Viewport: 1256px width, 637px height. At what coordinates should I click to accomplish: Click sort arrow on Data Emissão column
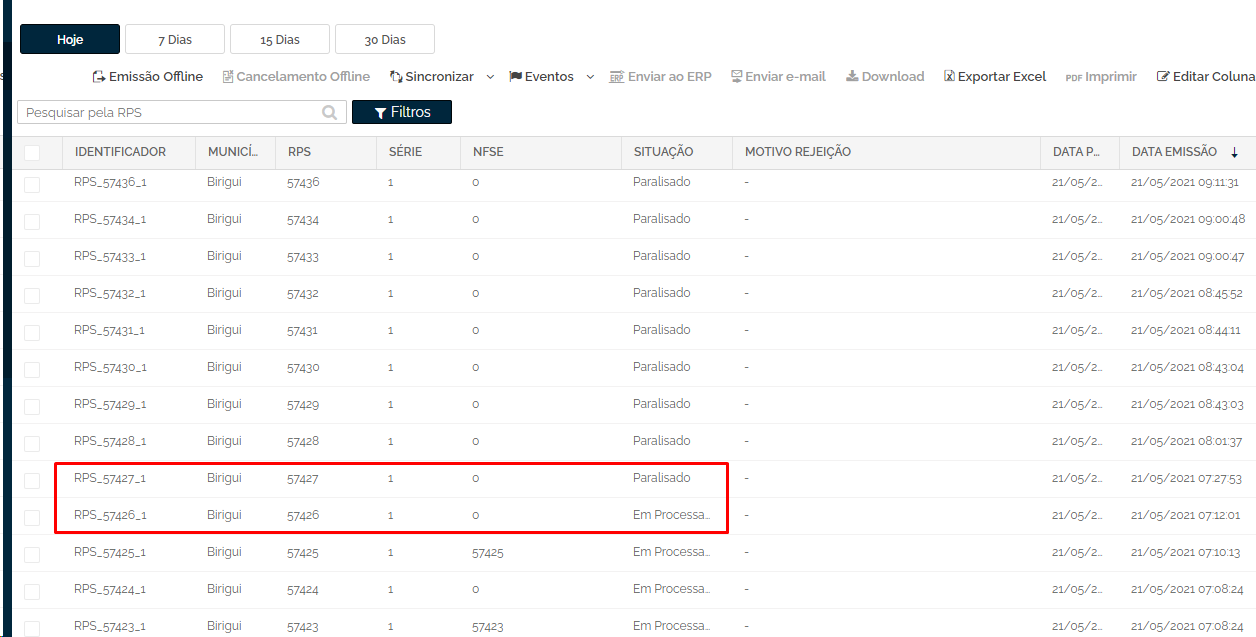[1234, 152]
